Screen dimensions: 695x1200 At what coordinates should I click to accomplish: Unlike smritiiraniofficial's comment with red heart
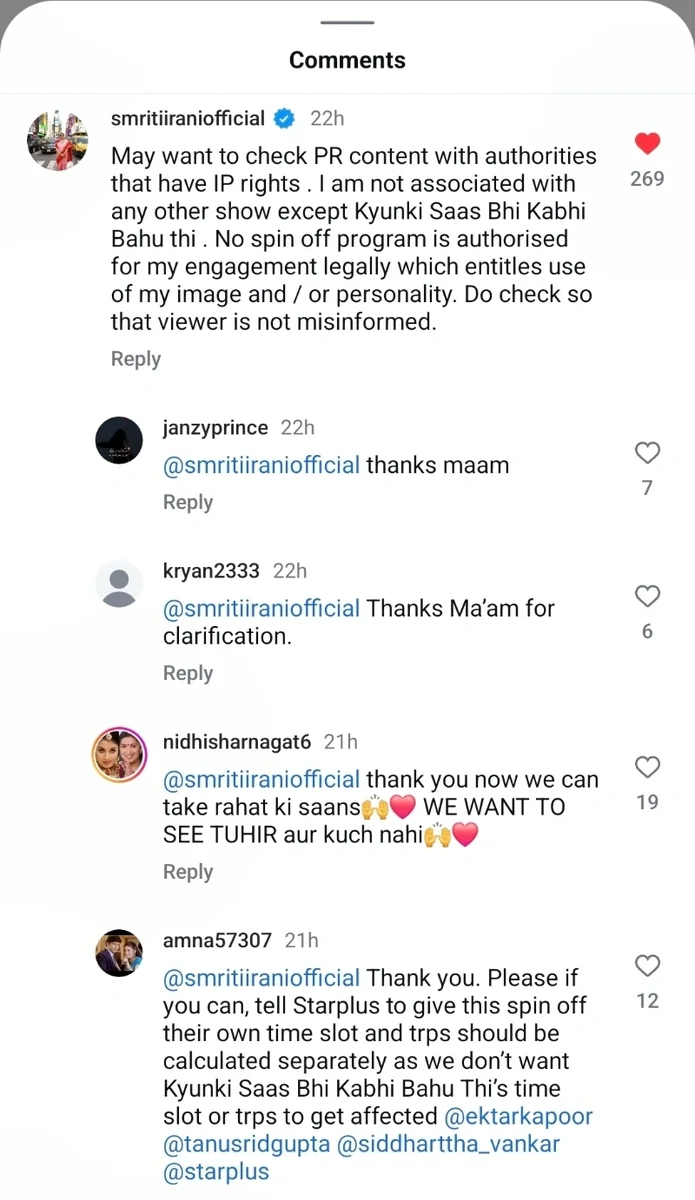click(x=647, y=144)
